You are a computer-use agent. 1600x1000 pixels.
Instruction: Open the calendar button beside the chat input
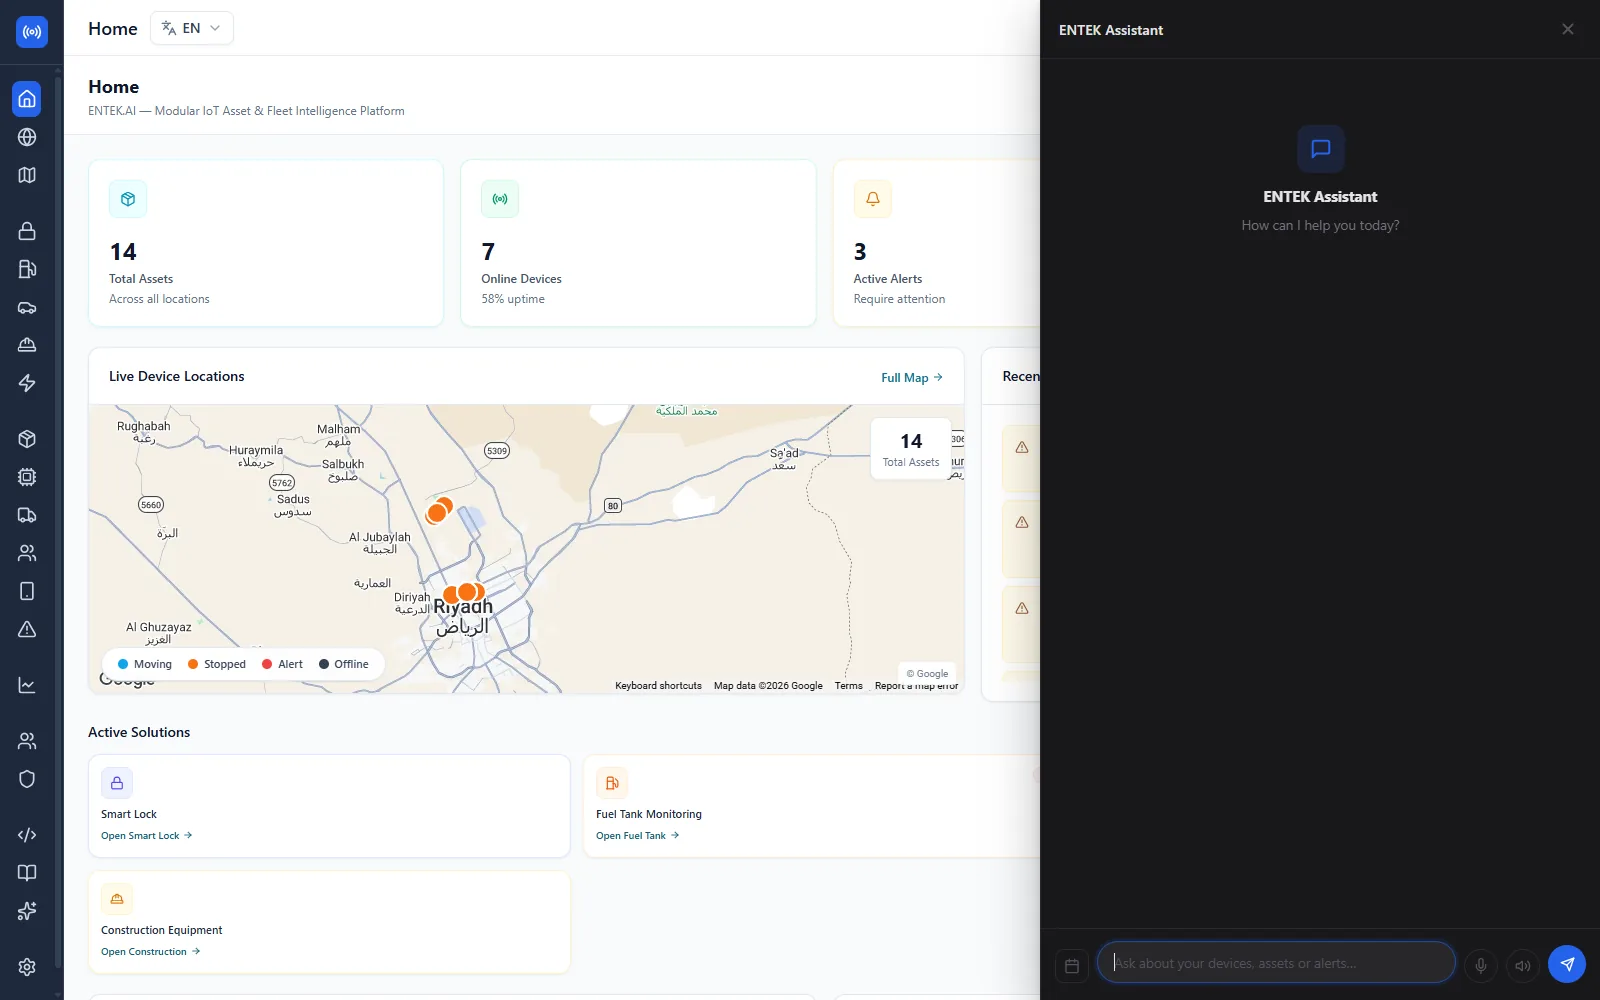click(1072, 966)
